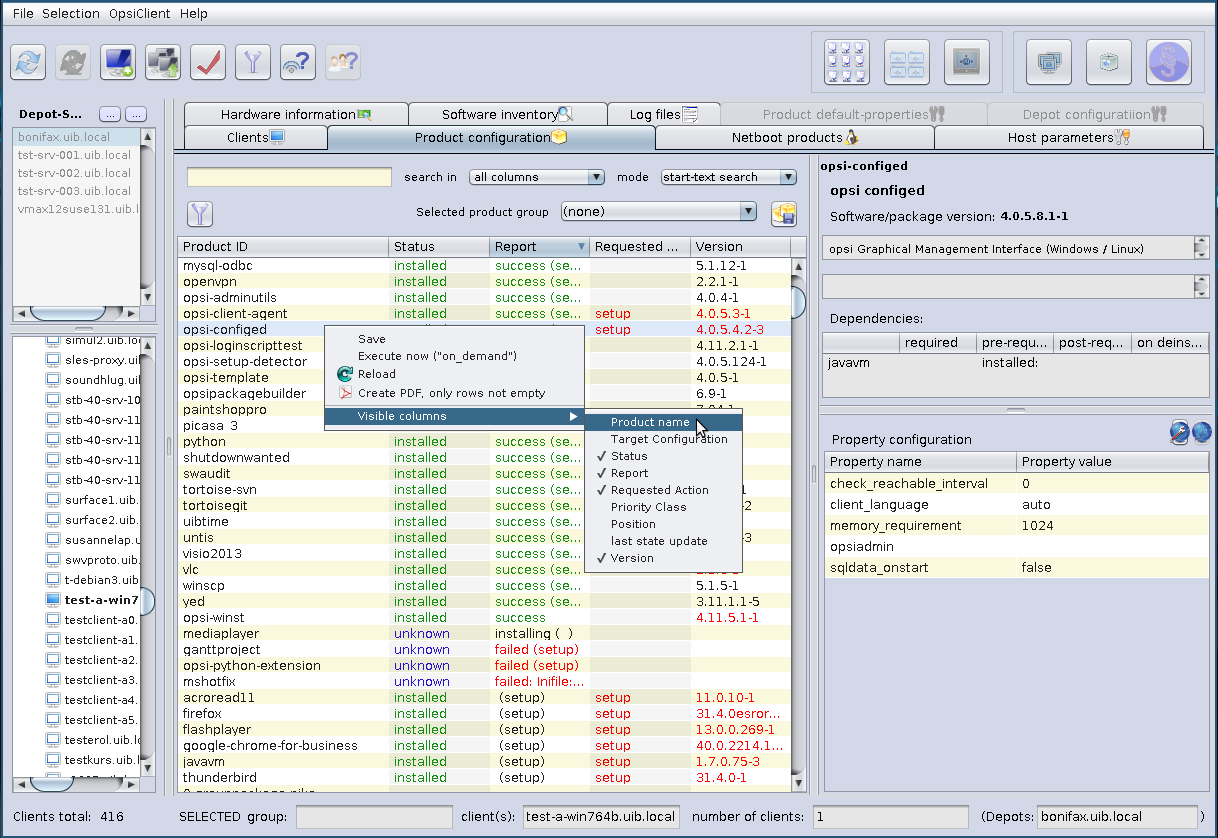Click the test-a-win7 client monitor icon
This screenshot has width=1218, height=838.
(x=53, y=600)
